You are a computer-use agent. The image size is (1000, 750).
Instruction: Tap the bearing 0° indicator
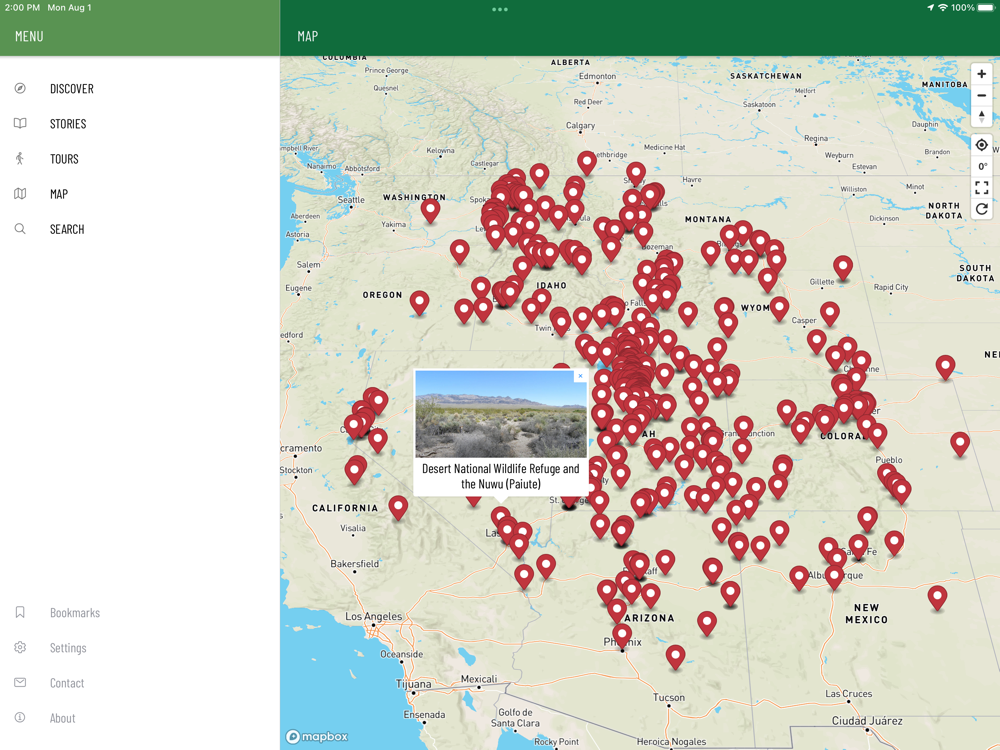point(982,166)
